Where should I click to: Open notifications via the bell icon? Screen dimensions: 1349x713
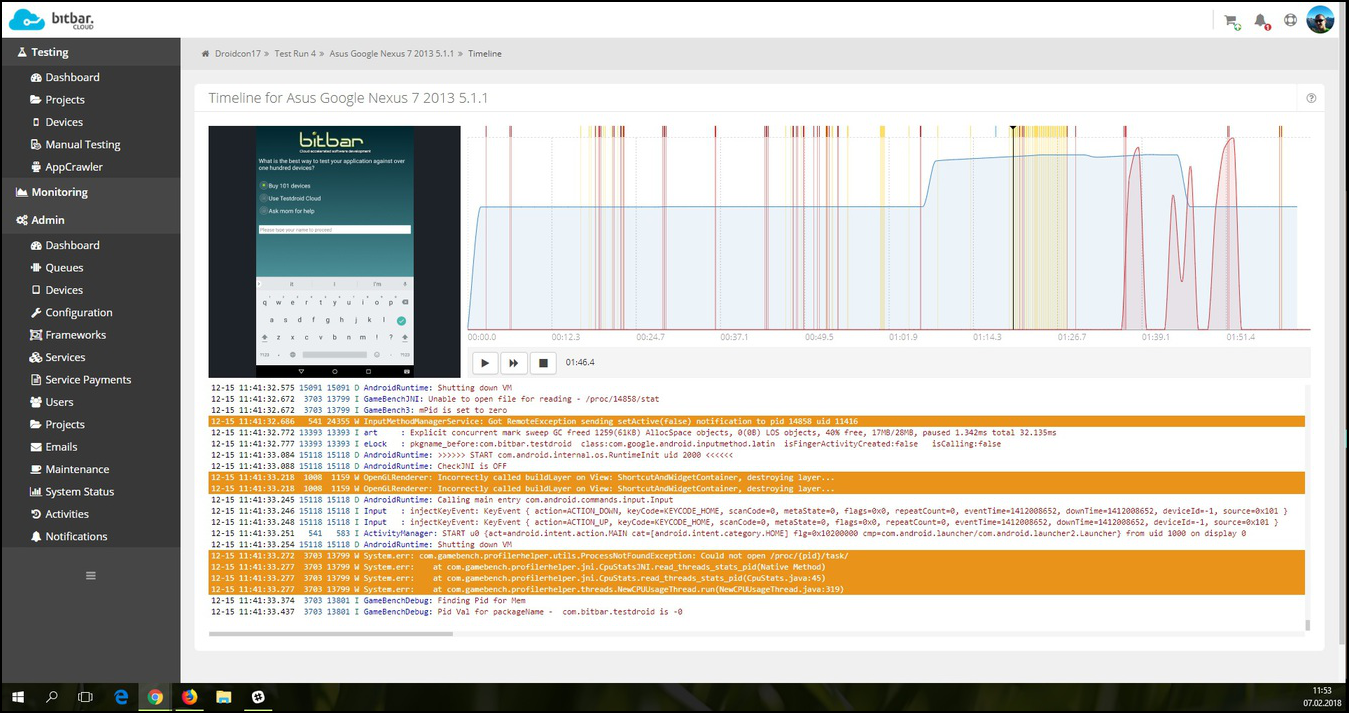click(x=1260, y=19)
